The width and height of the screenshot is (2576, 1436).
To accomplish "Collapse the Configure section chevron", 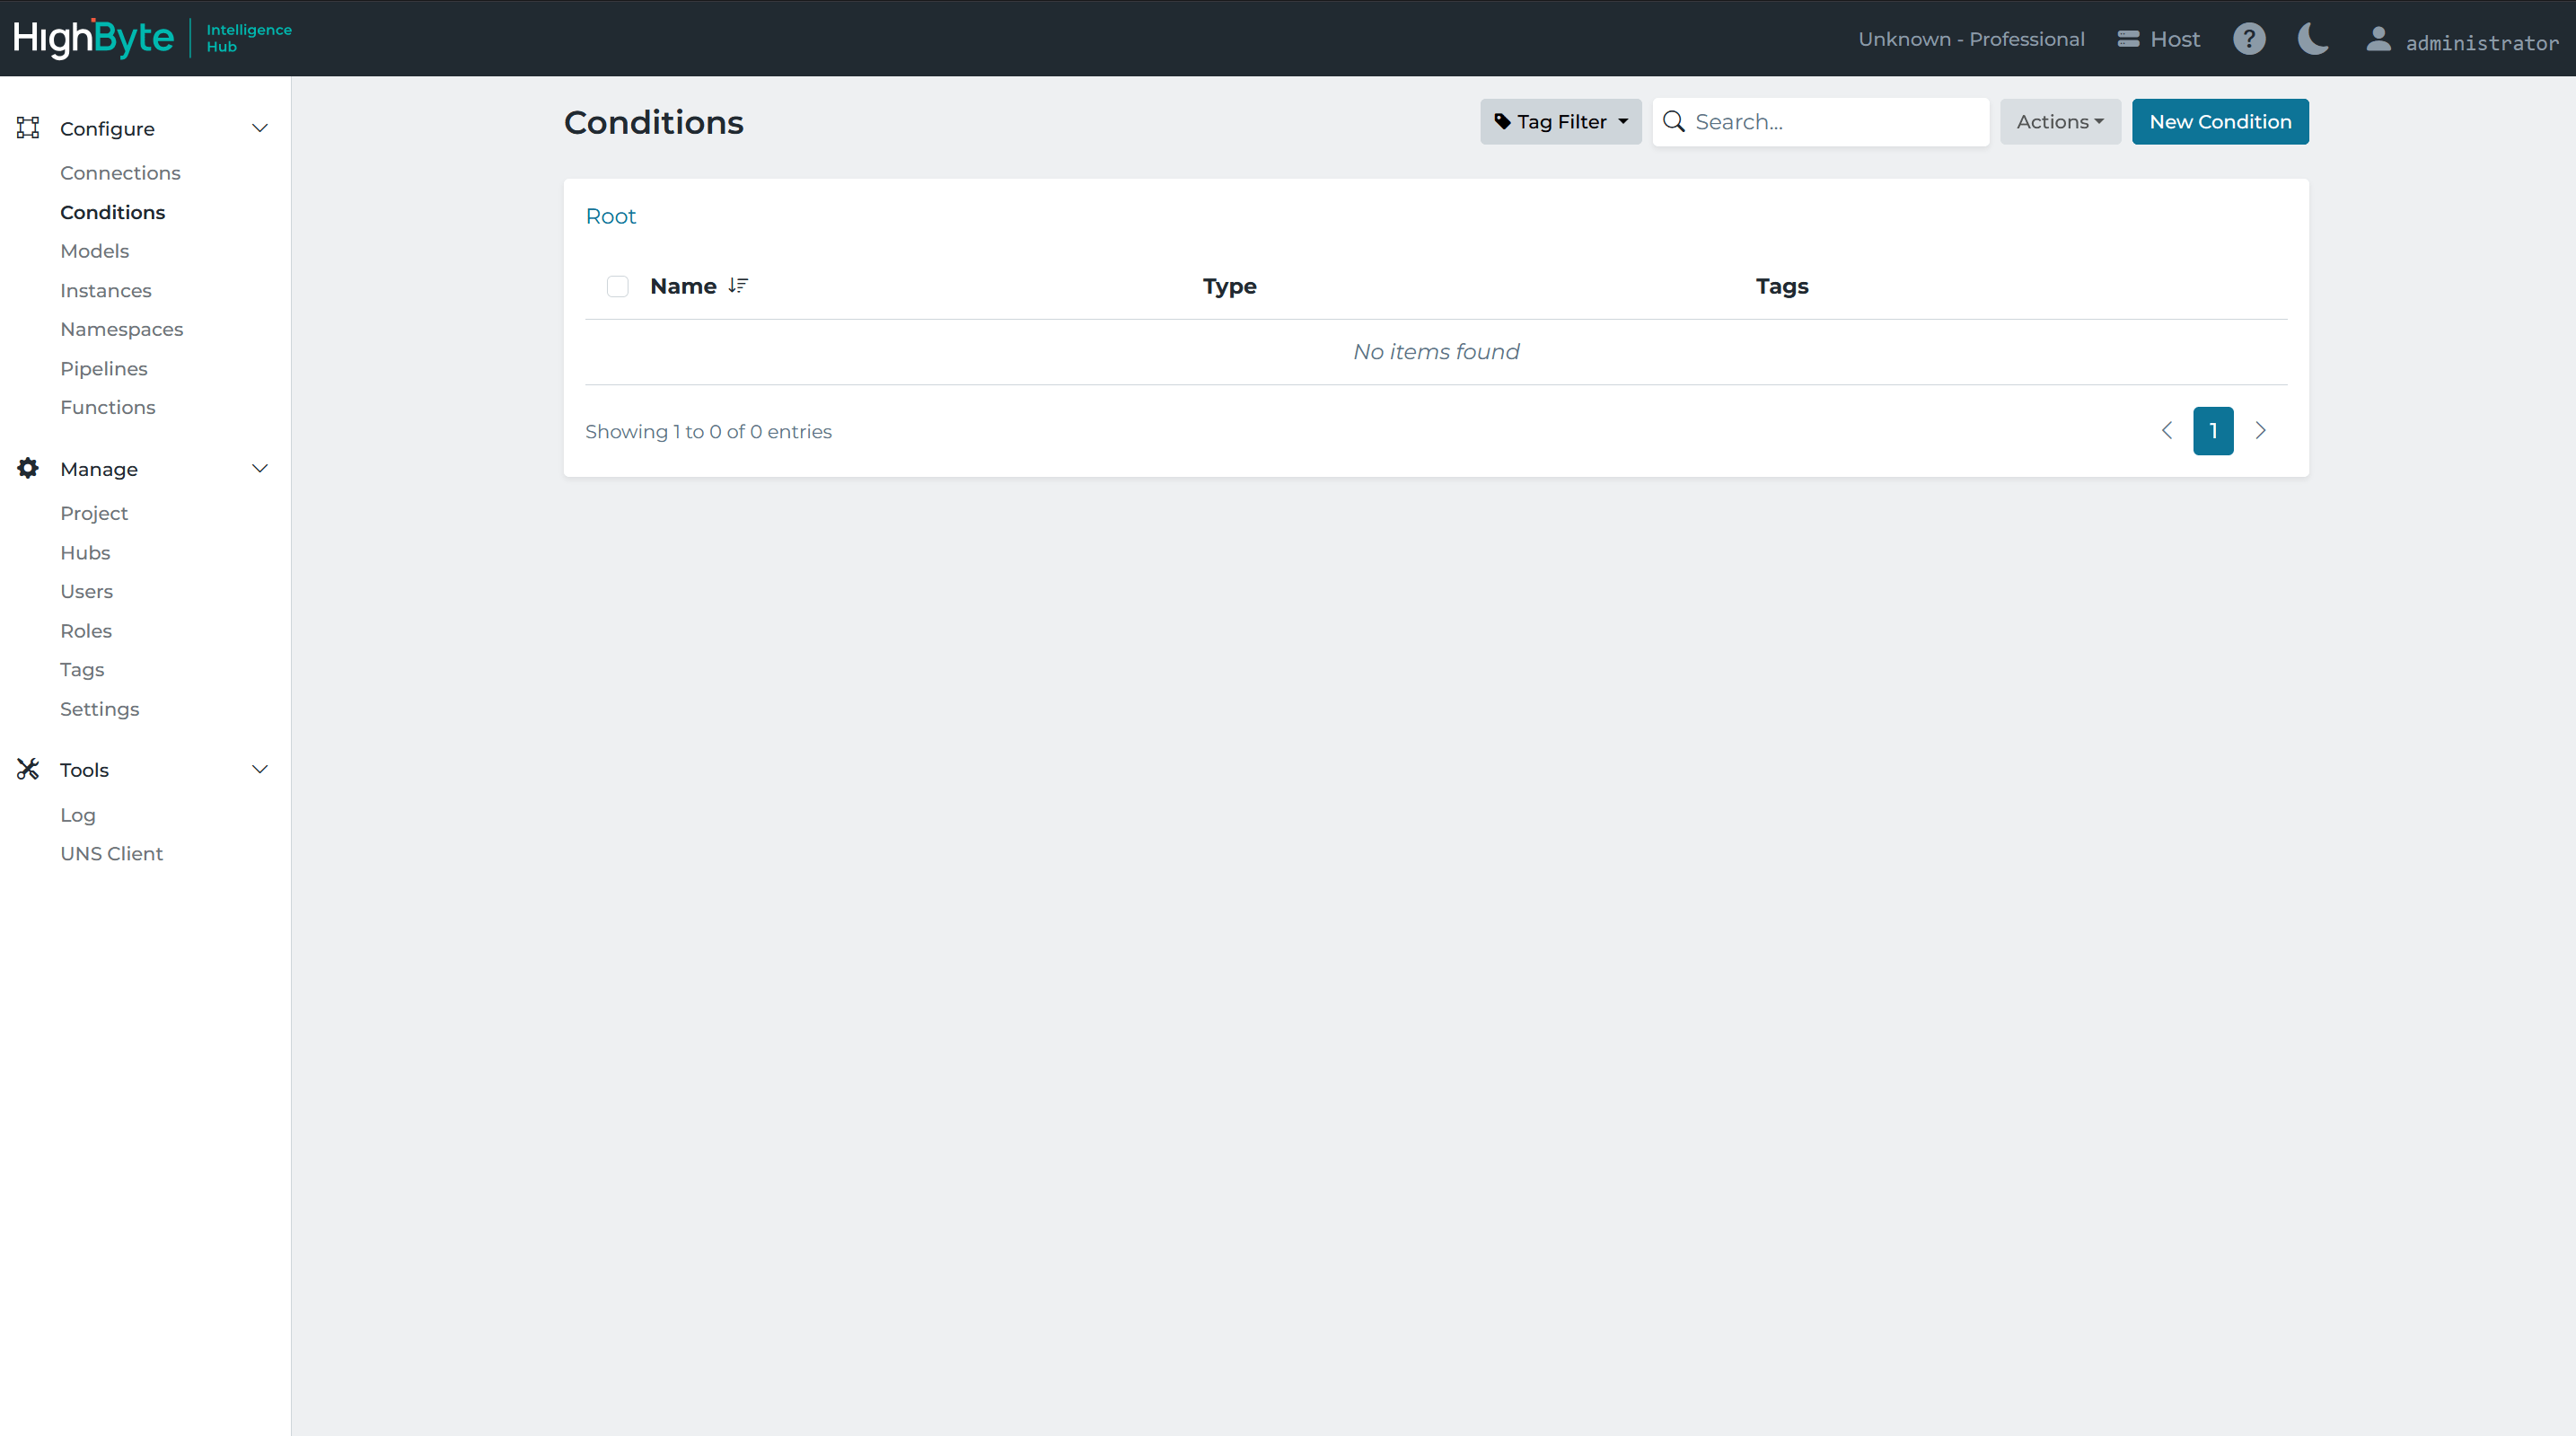I will (x=260, y=128).
